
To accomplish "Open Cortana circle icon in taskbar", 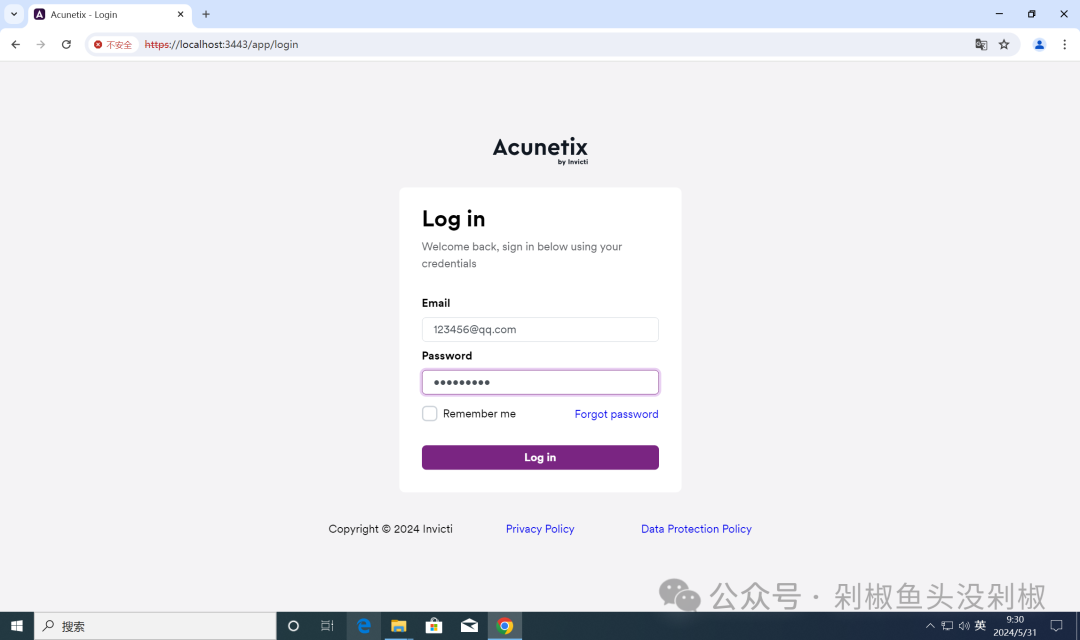I will [293, 626].
